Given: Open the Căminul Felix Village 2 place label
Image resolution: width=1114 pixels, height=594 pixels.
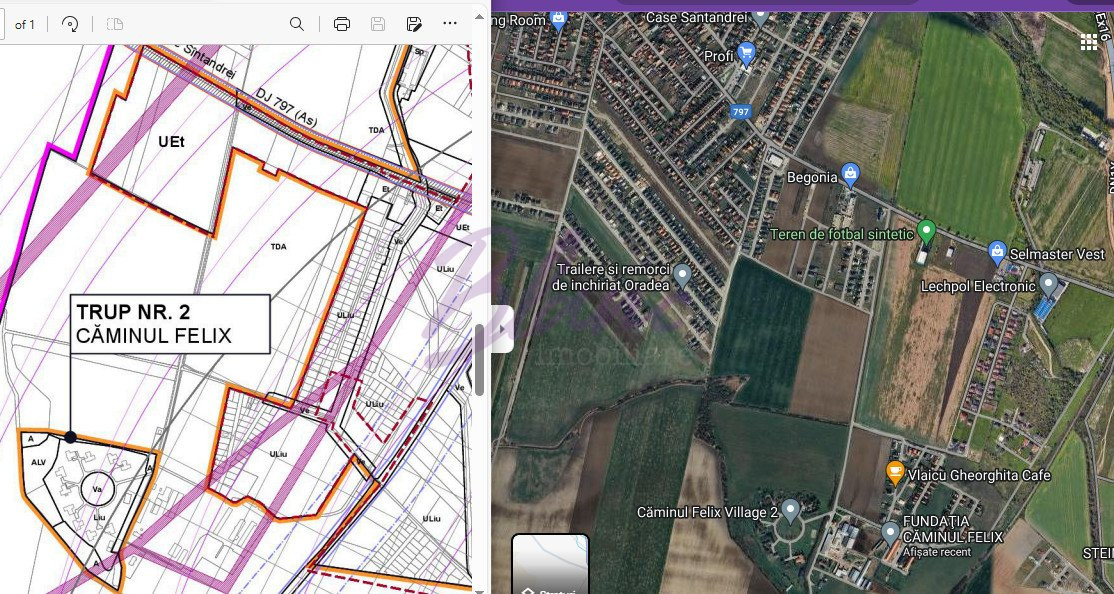Looking at the screenshot, I should click(790, 510).
